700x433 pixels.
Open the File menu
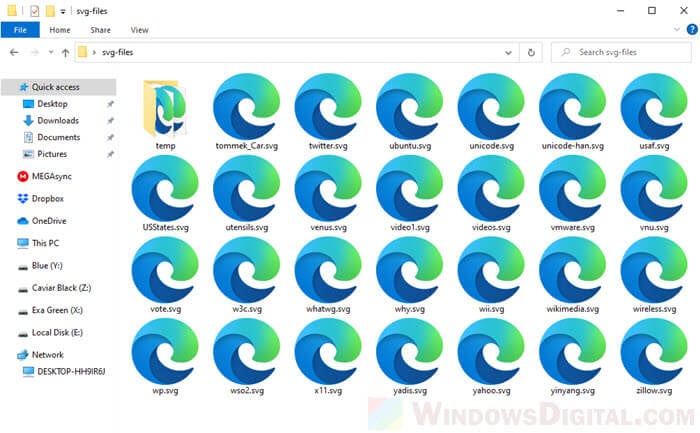20,30
